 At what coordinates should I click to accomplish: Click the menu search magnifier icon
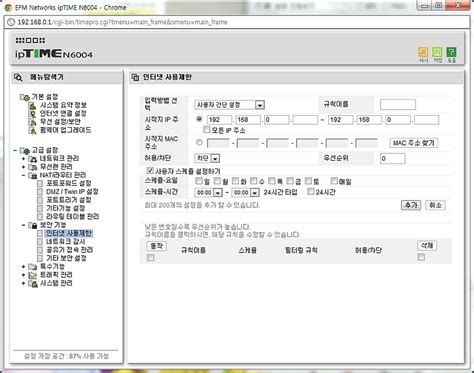click(18, 78)
